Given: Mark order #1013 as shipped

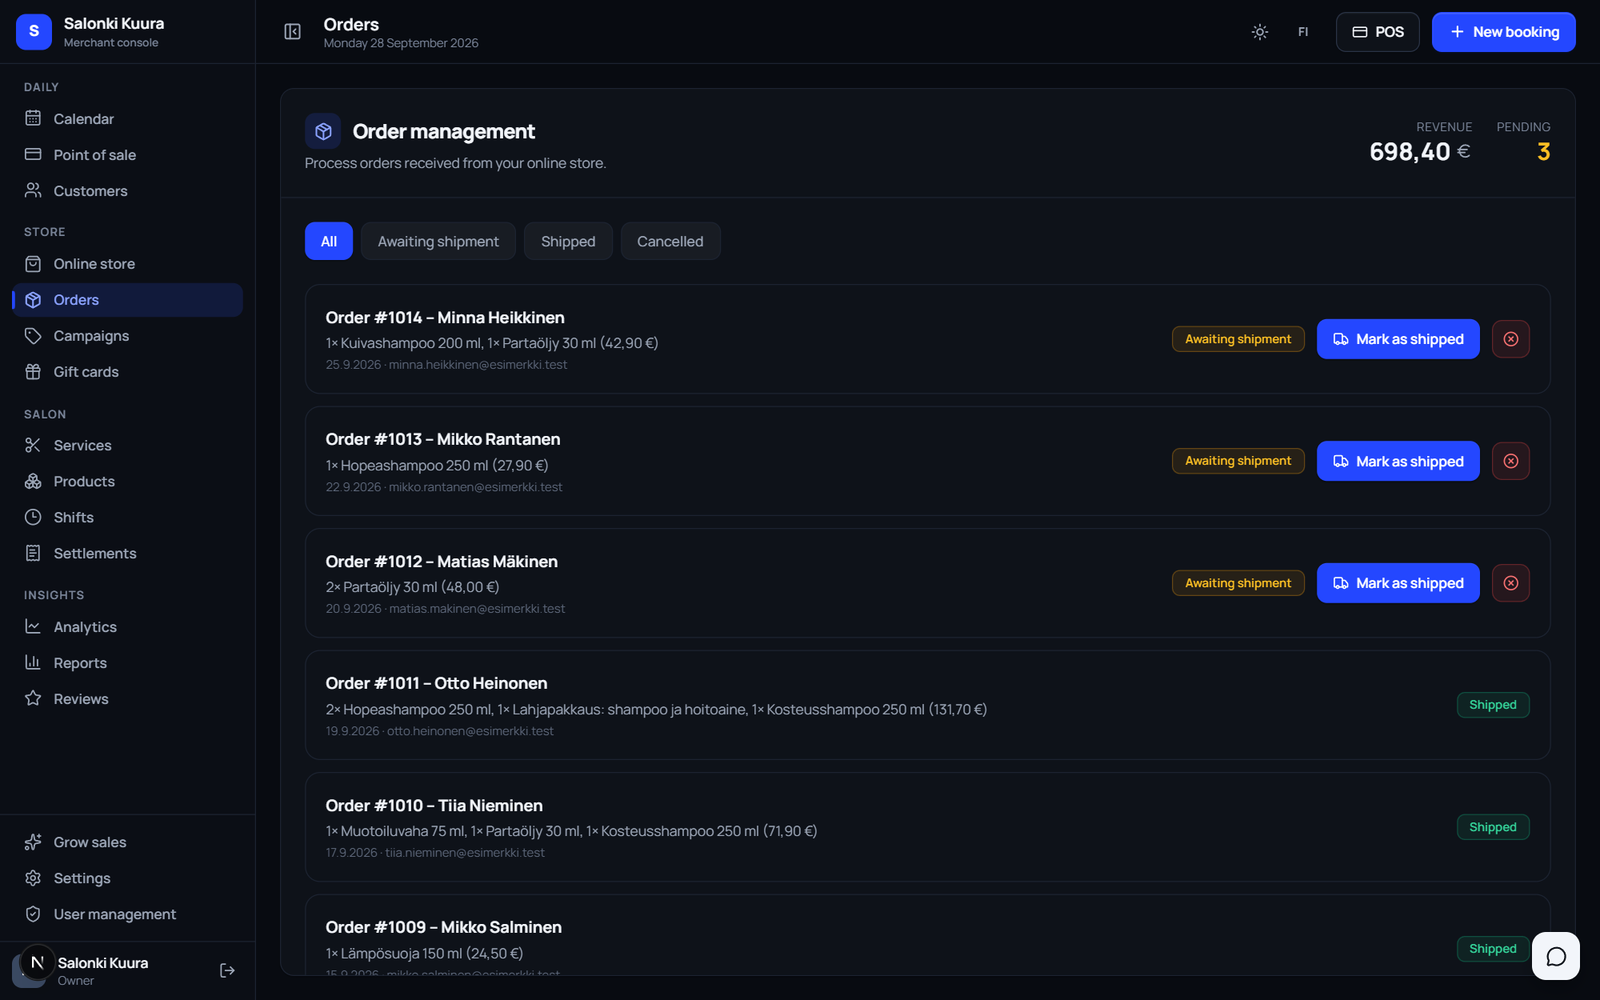Looking at the screenshot, I should 1398,461.
